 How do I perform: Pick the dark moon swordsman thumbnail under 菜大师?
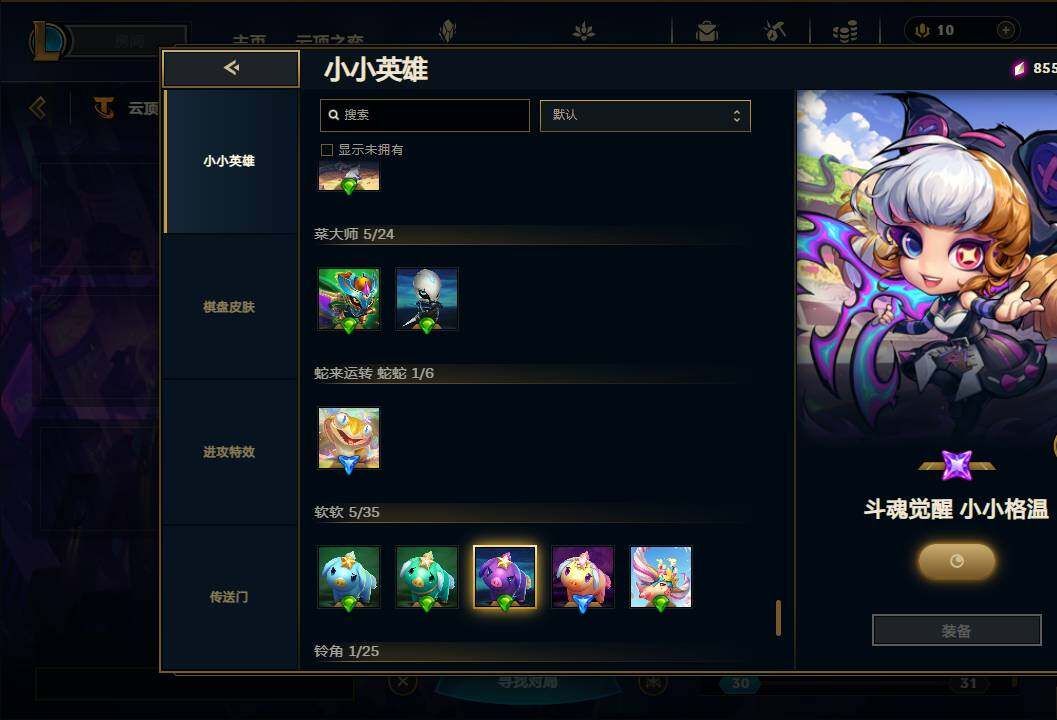(427, 299)
